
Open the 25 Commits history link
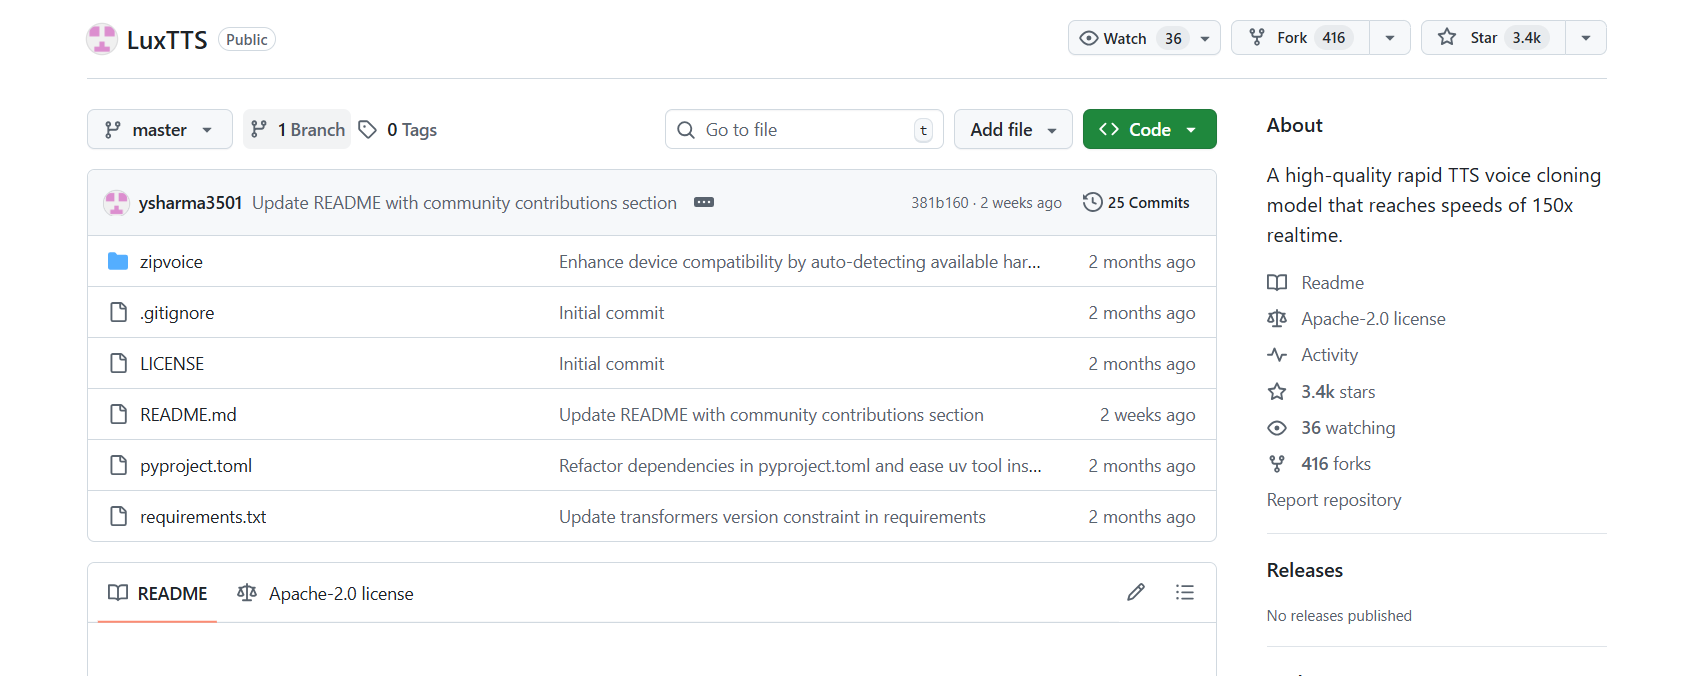[1137, 202]
